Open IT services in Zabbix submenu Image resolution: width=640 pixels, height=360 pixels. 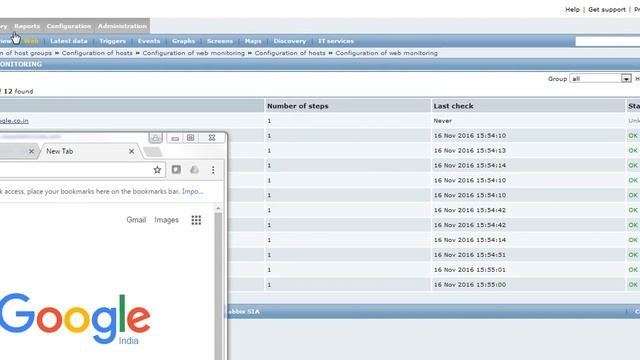(336, 41)
